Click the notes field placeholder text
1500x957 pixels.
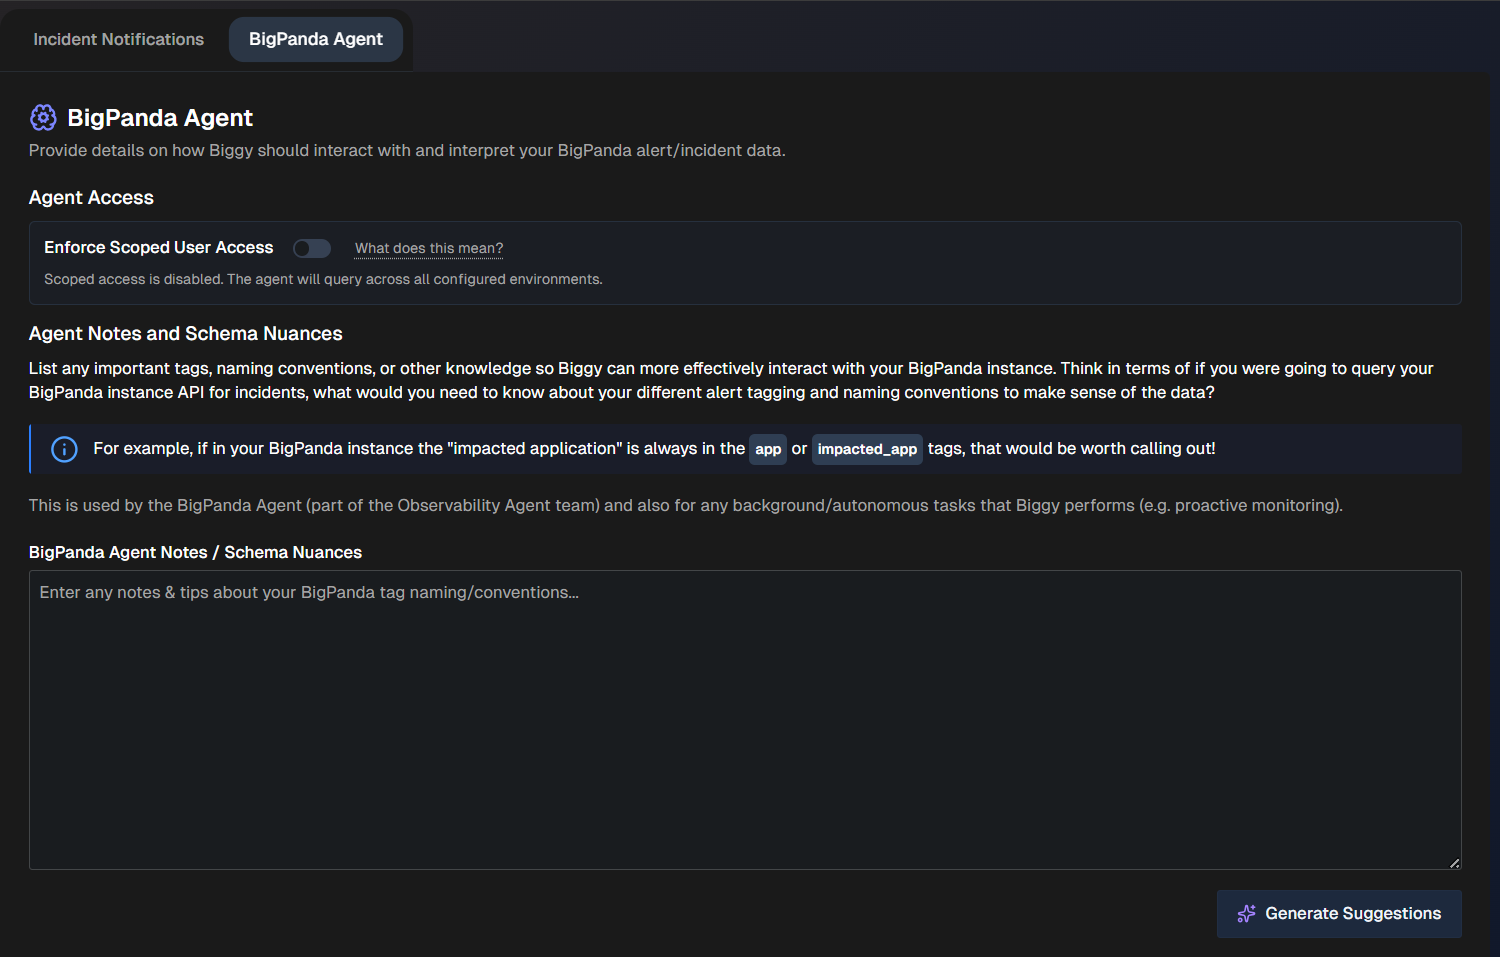coord(308,591)
